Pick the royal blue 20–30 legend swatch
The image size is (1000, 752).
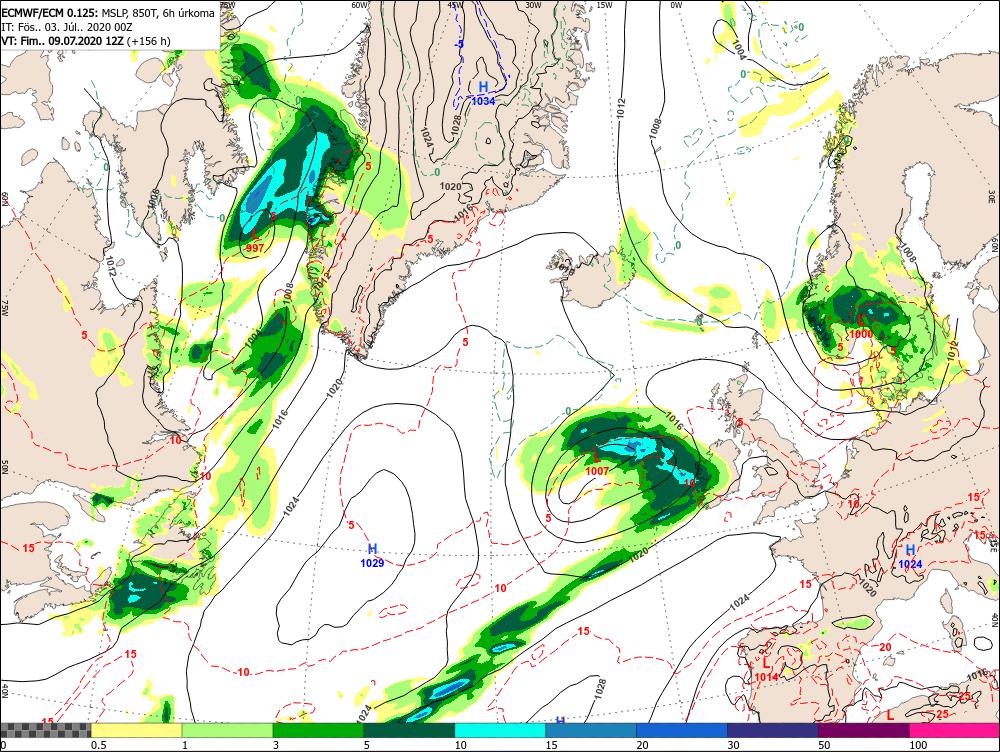(682, 730)
